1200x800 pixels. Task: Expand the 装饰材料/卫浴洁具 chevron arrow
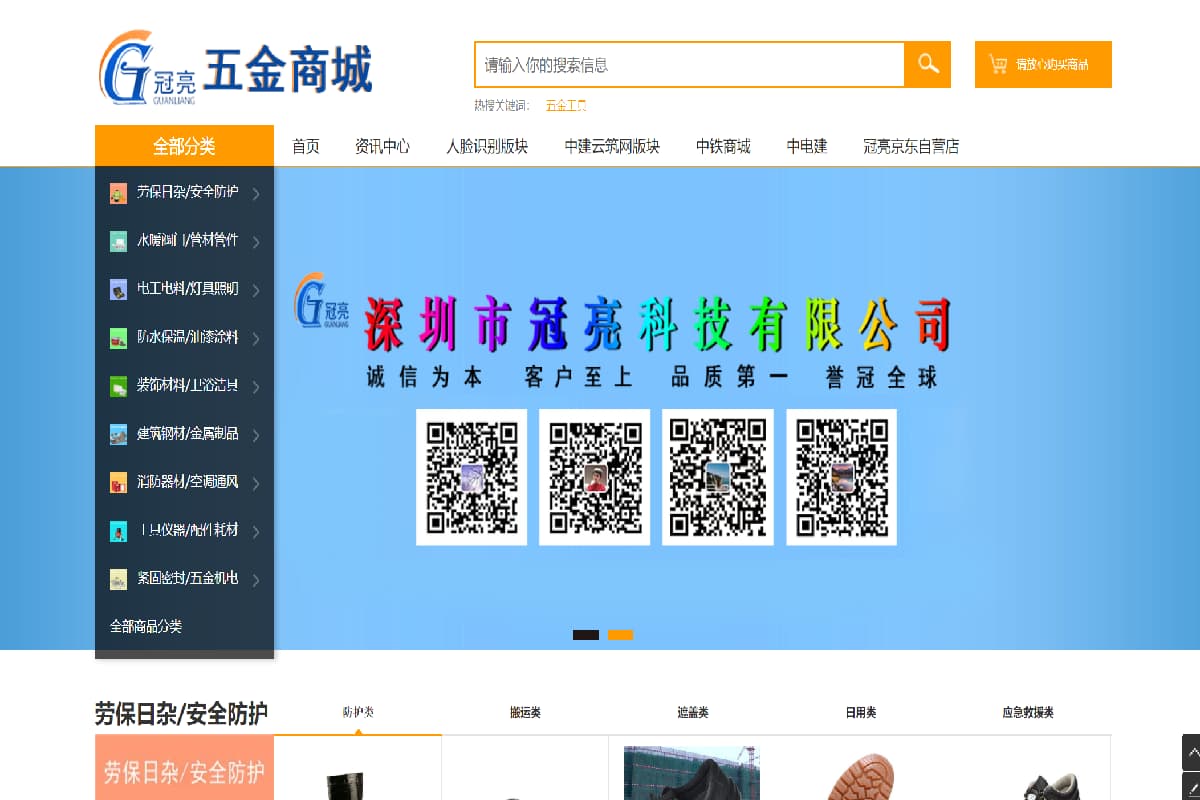tap(256, 386)
